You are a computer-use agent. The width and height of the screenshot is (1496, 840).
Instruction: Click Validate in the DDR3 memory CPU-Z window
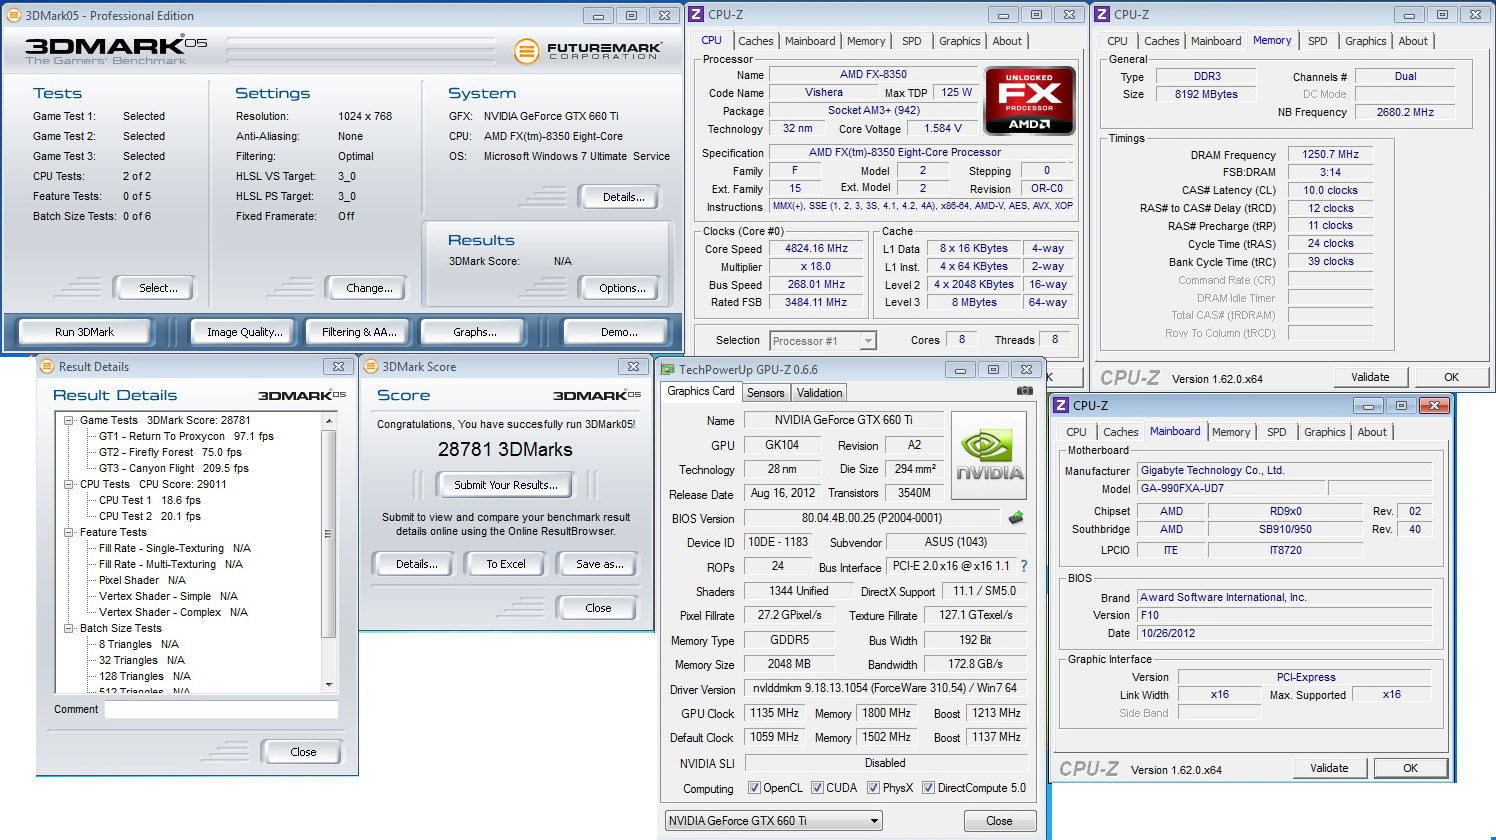tap(1370, 377)
